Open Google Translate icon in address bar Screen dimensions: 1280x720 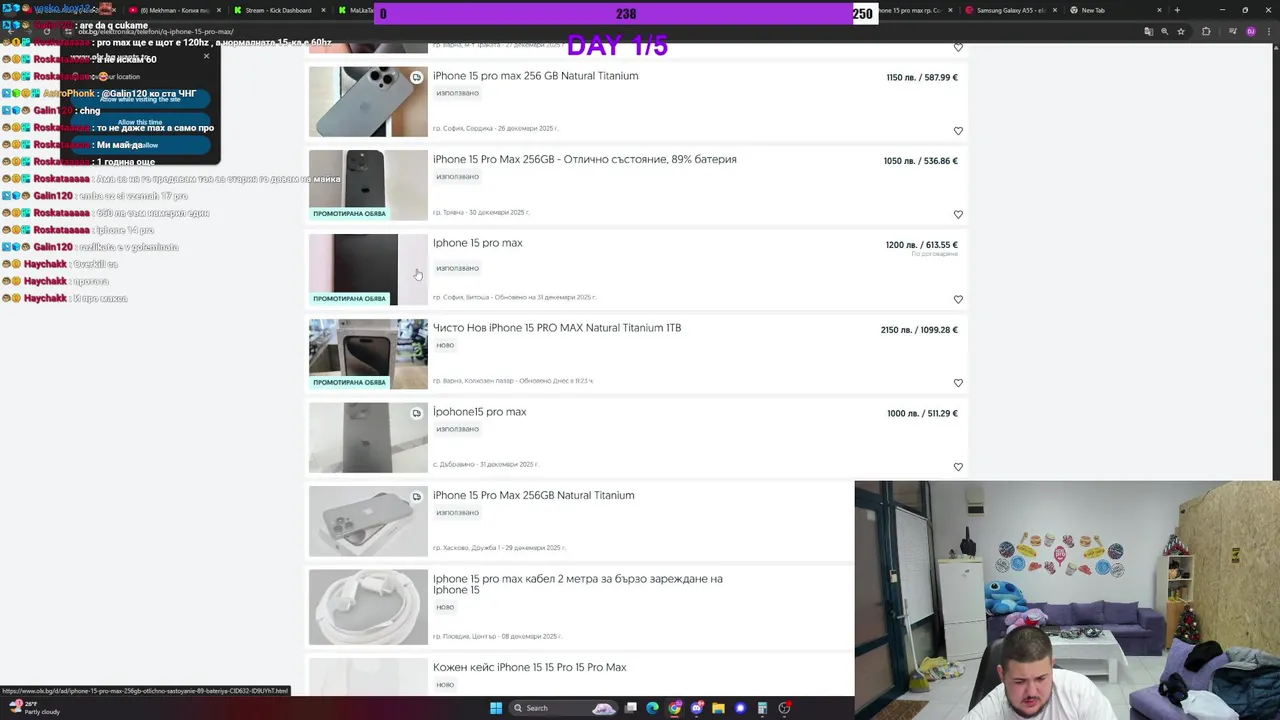tap(1148, 31)
